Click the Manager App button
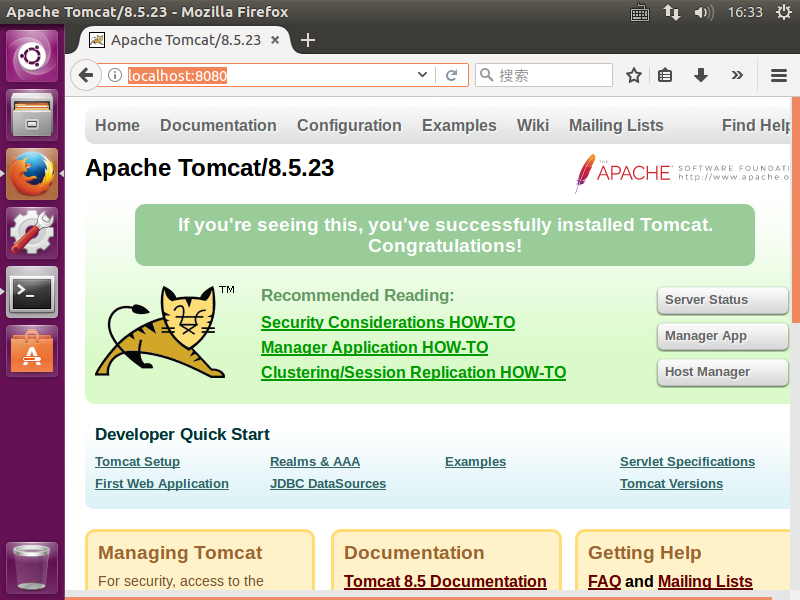 pos(722,336)
